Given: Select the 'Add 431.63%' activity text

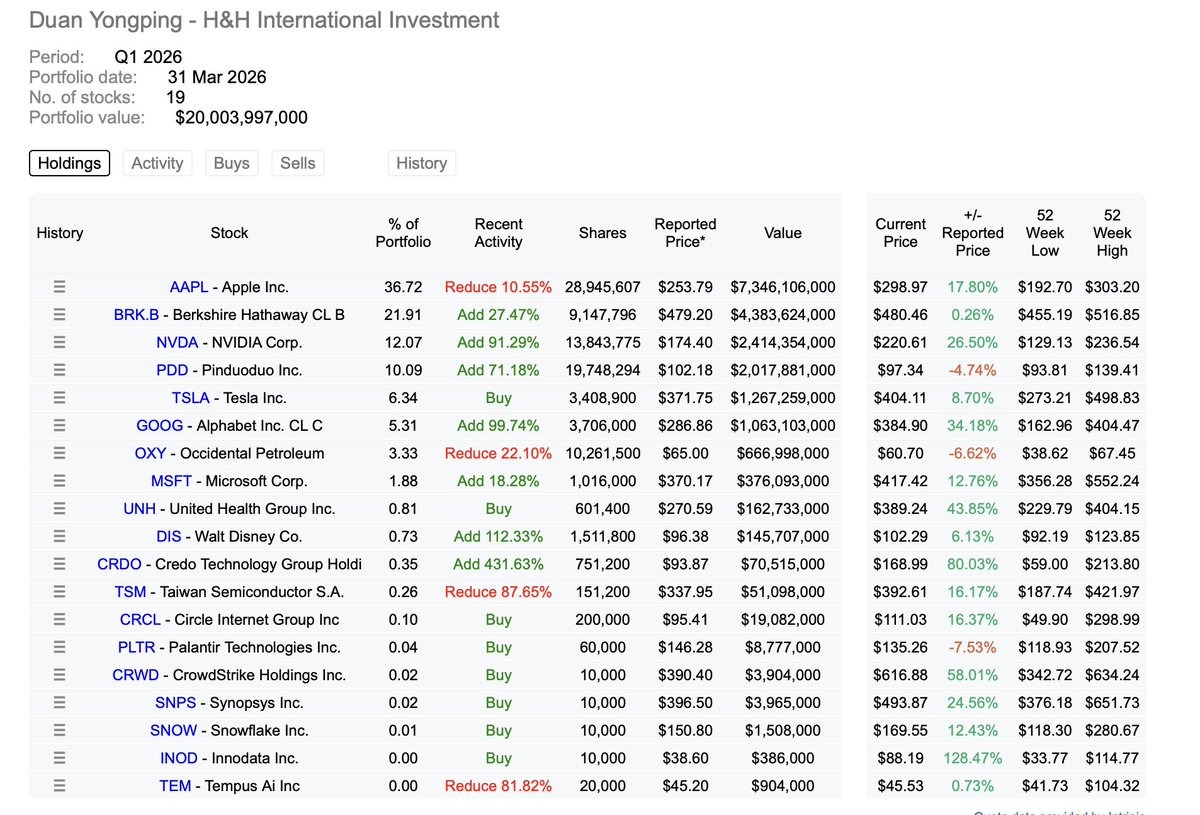Looking at the screenshot, I should (x=498, y=564).
